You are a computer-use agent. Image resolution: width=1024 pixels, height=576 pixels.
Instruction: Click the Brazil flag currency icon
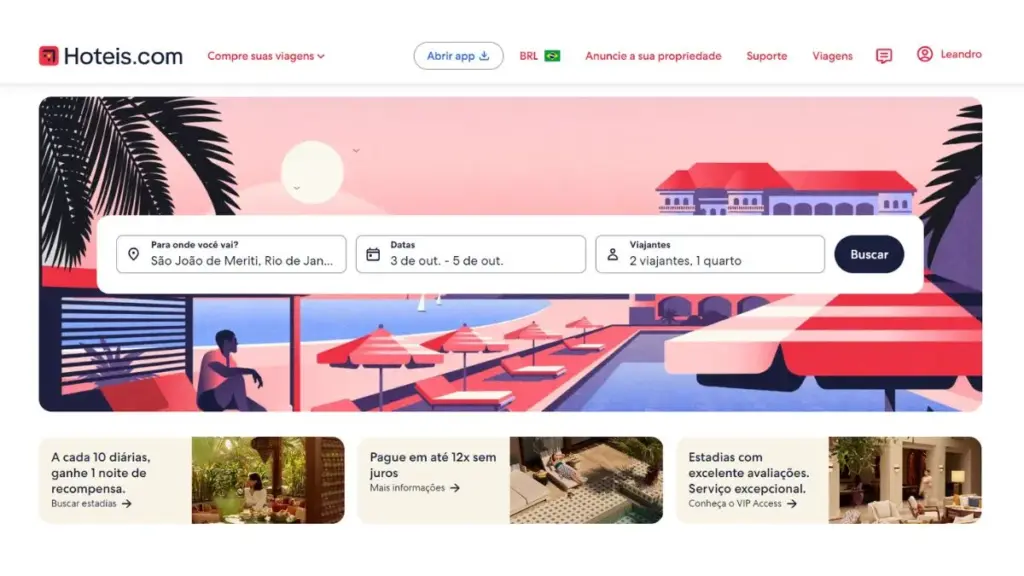click(x=552, y=56)
